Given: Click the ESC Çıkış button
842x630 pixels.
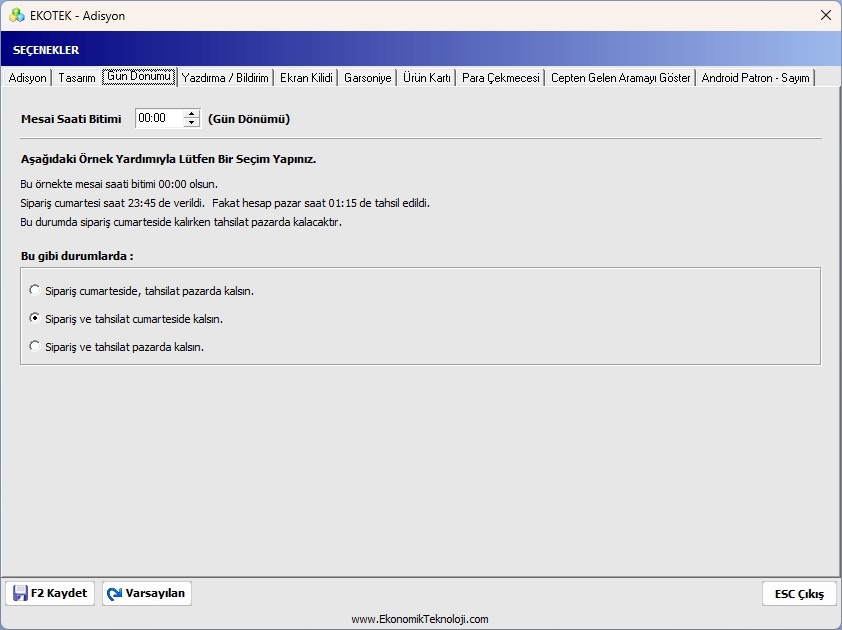Looking at the screenshot, I should click(799, 593).
